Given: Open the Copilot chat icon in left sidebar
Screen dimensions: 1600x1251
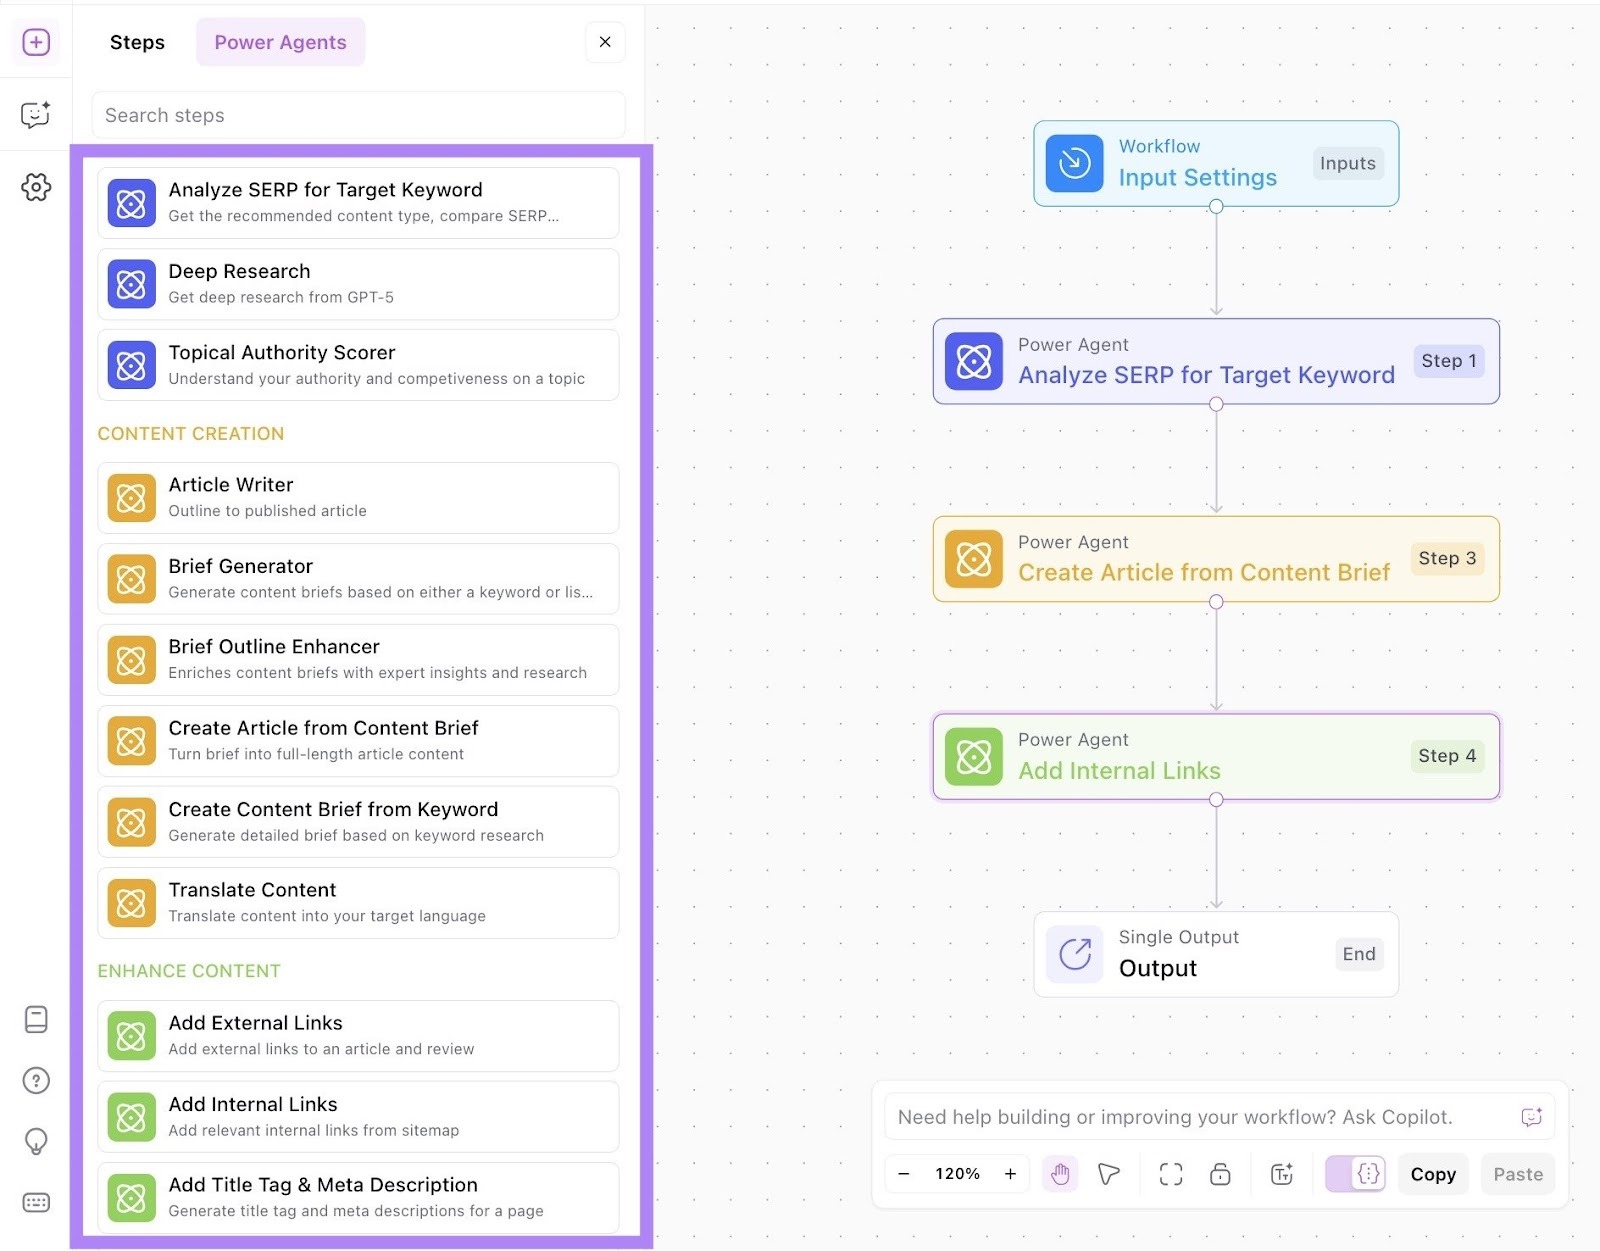Looking at the screenshot, I should 36,115.
